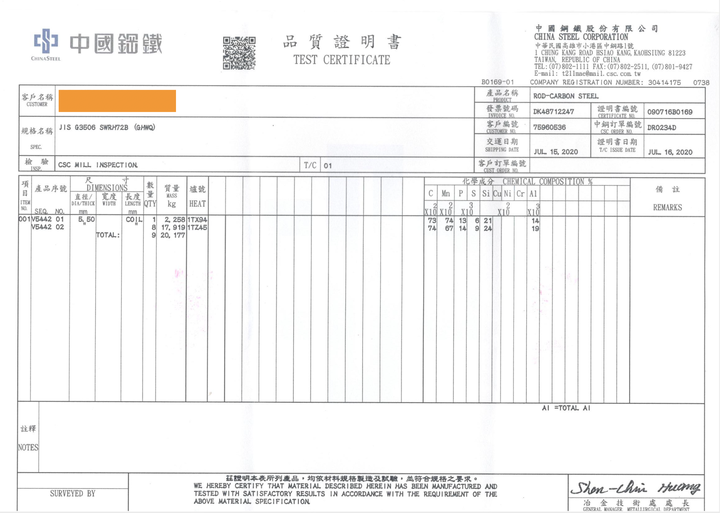
Task: Click item number '001'
Action: coord(24,219)
